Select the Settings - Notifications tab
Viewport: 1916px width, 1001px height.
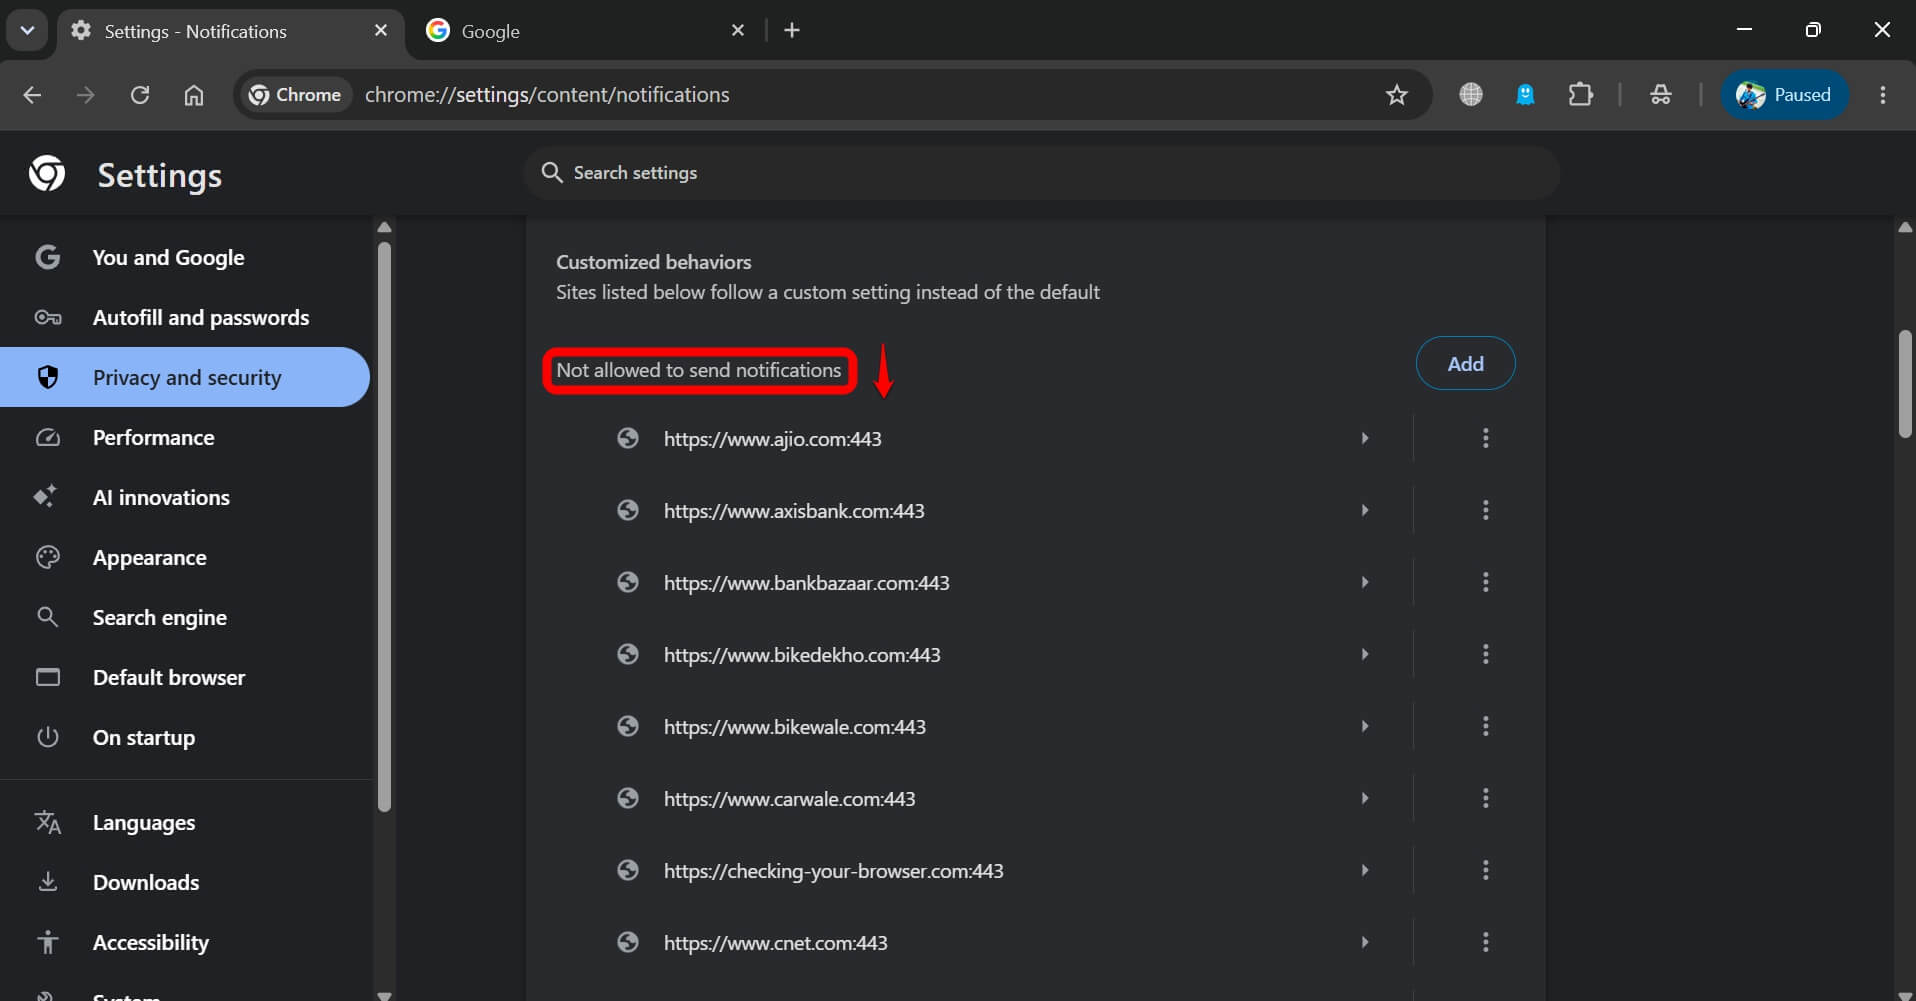[230, 31]
